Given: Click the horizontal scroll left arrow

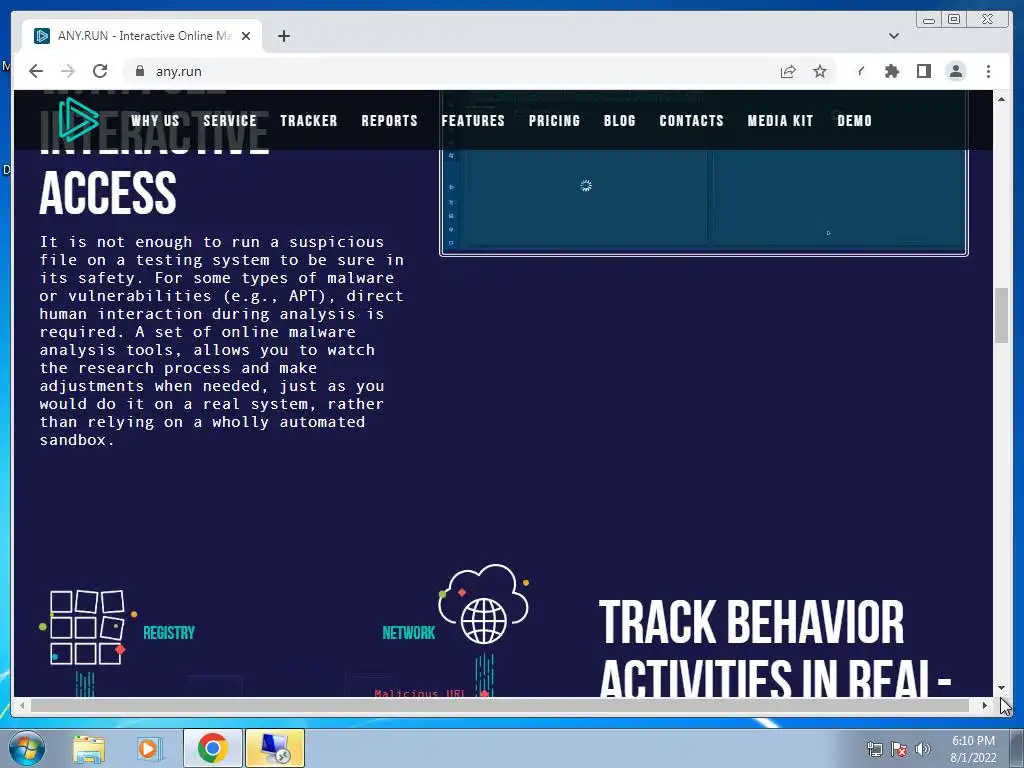Looking at the screenshot, I should [x=22, y=705].
